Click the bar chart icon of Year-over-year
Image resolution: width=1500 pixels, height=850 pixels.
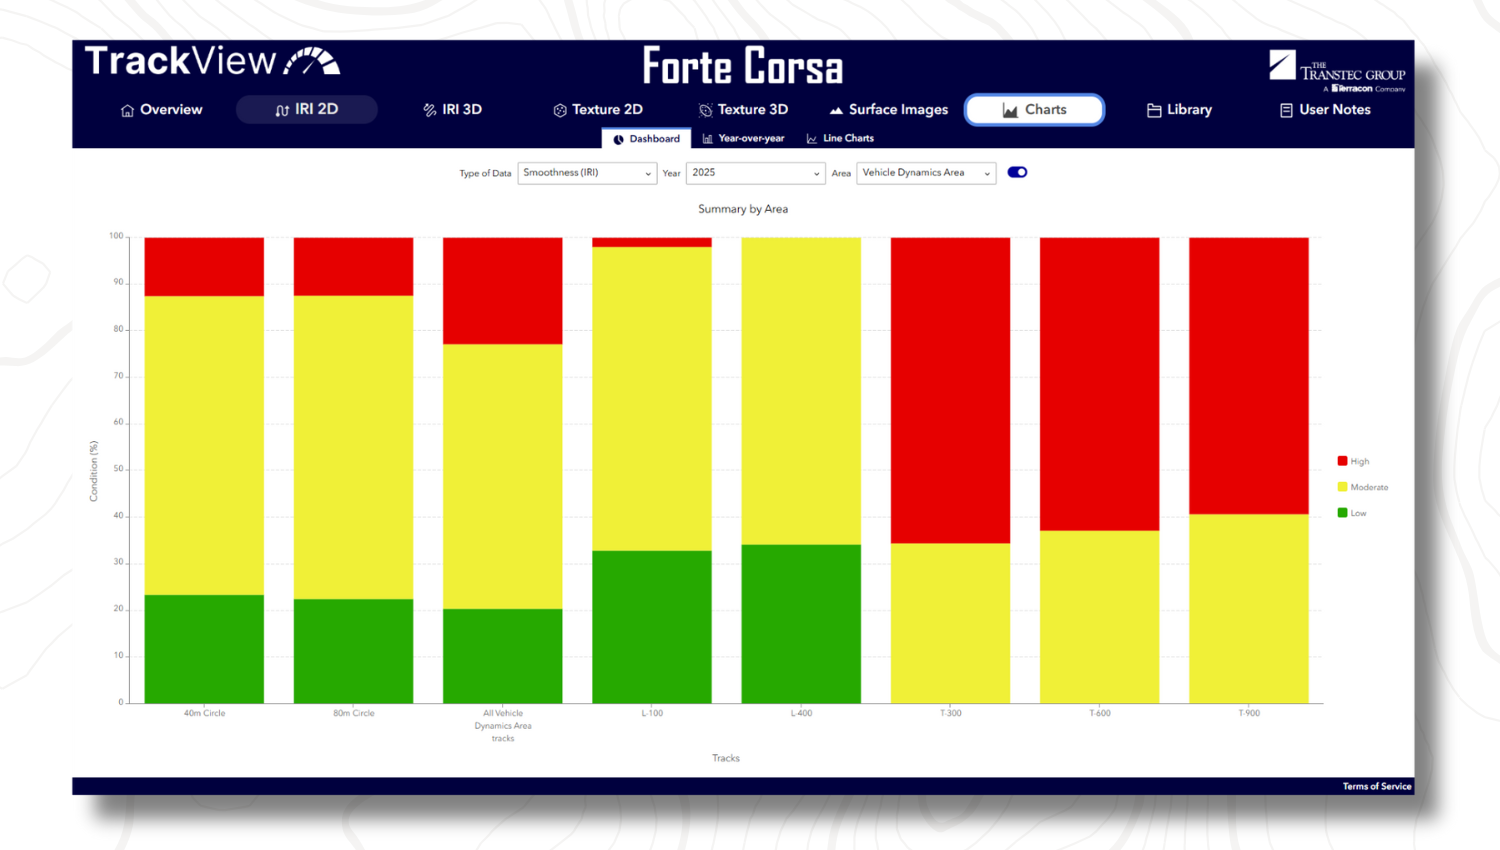tap(708, 139)
